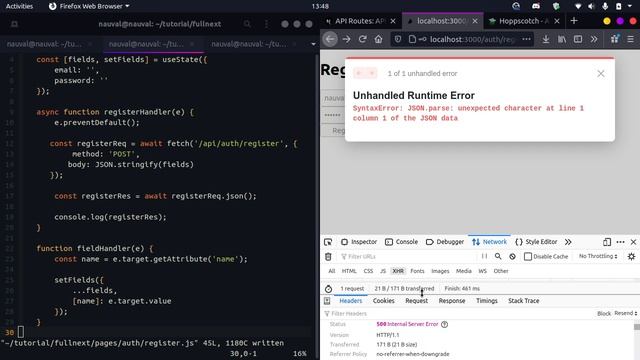Viewport: 640px width, 360px height.
Task: Toggle XHR network filter
Action: point(398,271)
